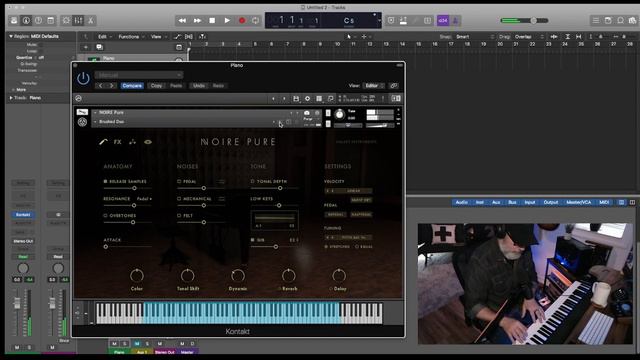Open the Media Browser icon at toolbar end
The height and width of the screenshot is (360, 640).
click(632, 20)
